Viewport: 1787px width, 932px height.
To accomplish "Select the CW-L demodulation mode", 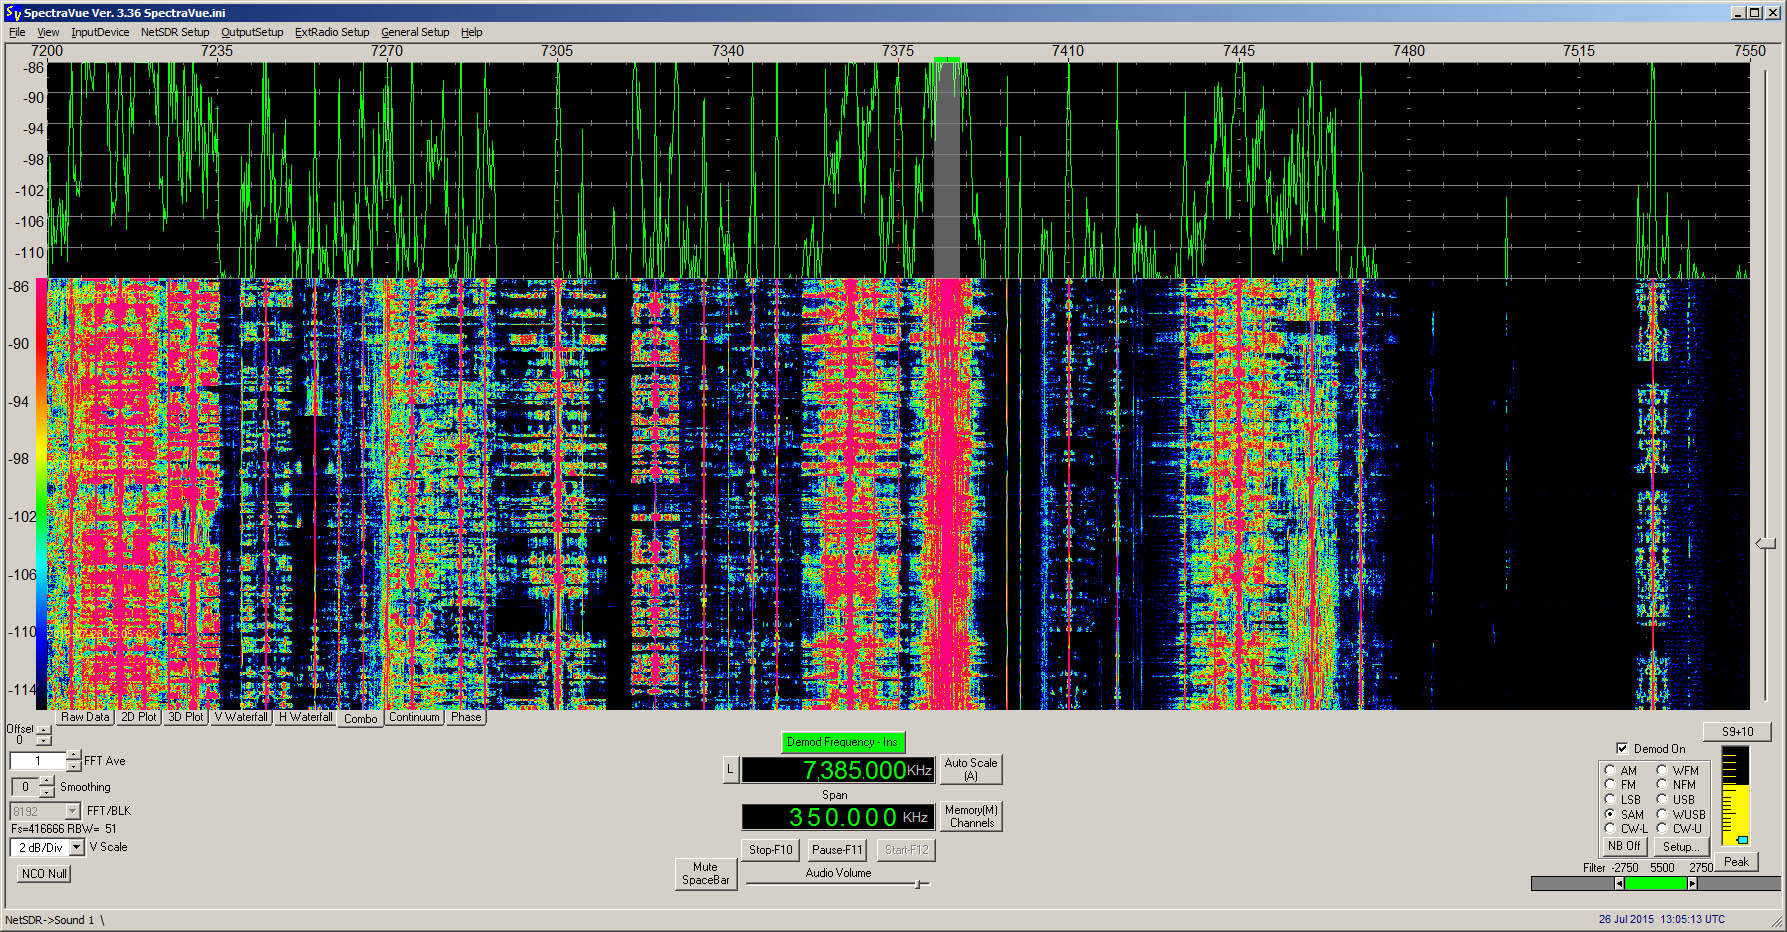I will (x=1626, y=828).
